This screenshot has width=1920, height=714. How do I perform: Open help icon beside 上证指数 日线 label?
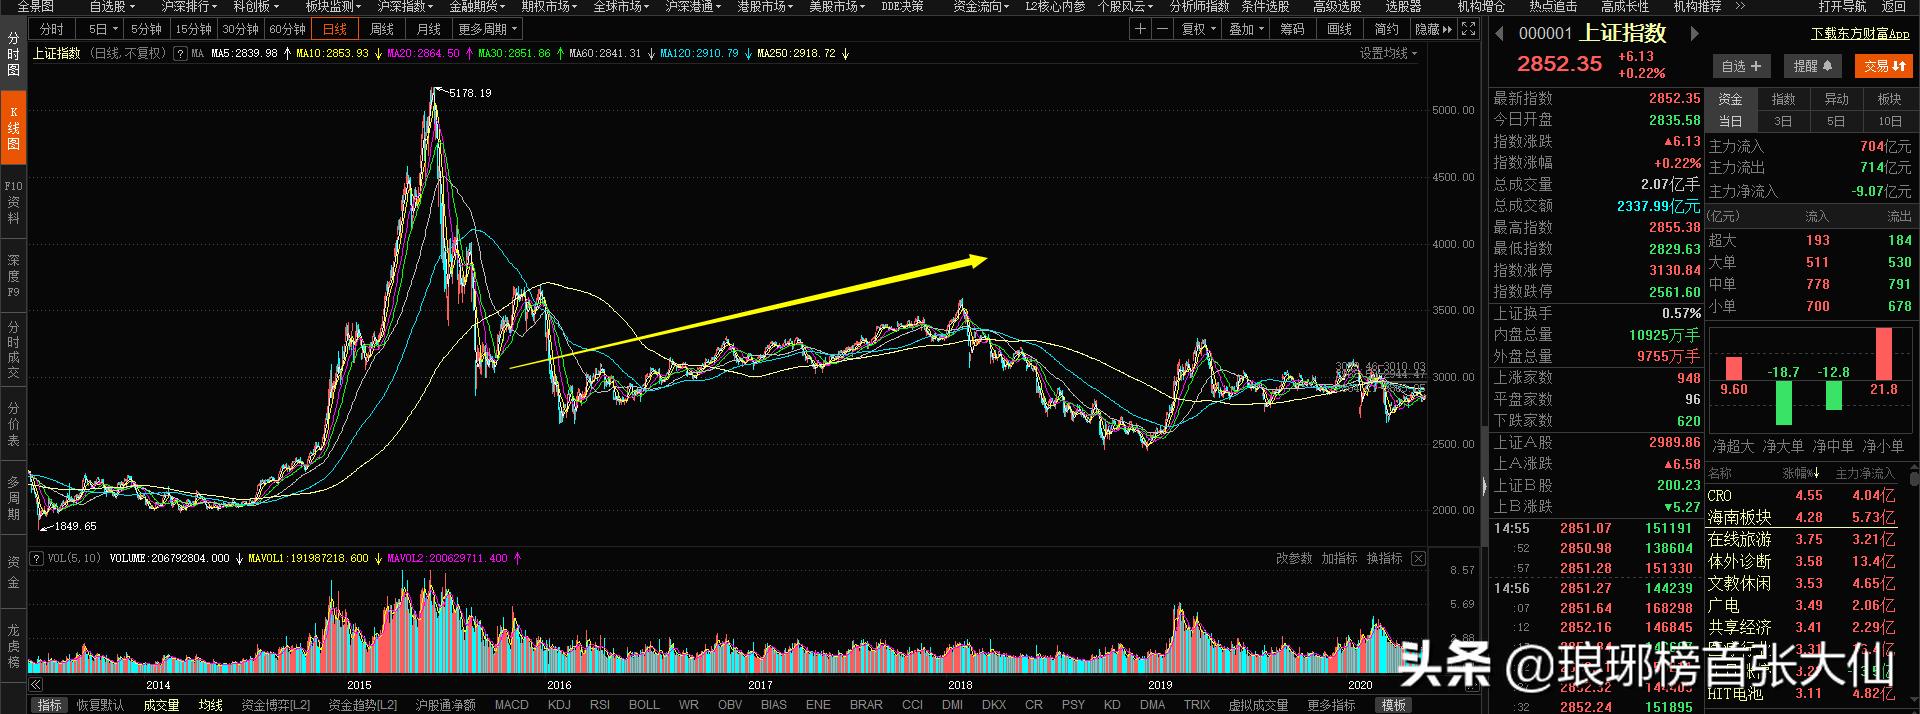pyautogui.click(x=180, y=53)
